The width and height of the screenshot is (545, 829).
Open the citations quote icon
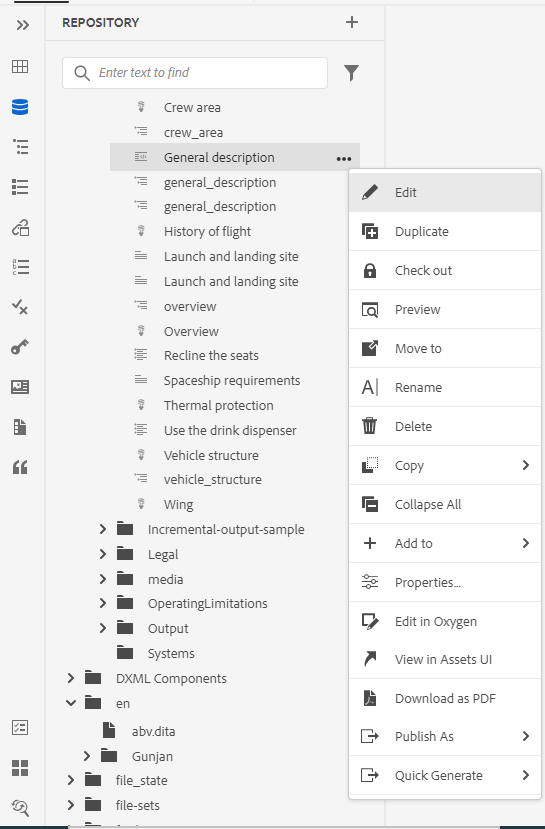point(20,467)
